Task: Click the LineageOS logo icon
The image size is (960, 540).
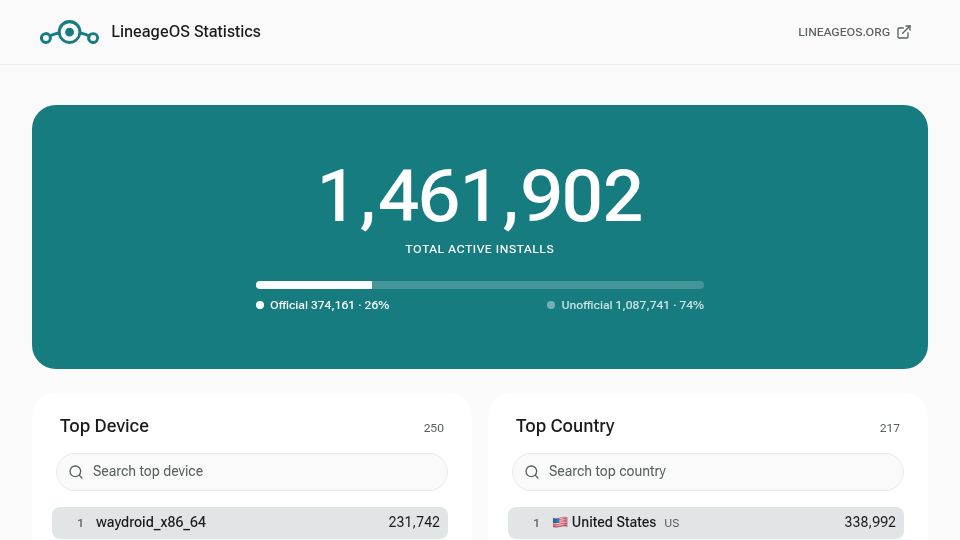Action: (x=69, y=32)
